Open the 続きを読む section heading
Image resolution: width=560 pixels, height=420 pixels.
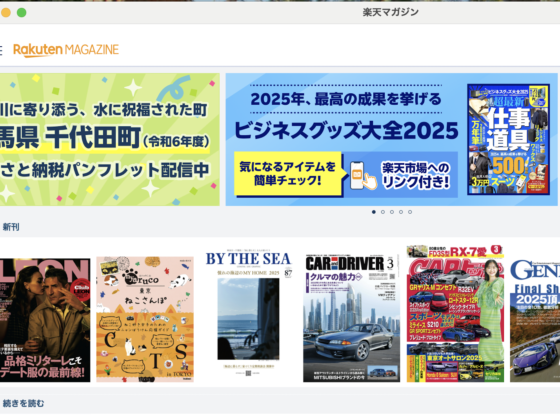tap(23, 403)
